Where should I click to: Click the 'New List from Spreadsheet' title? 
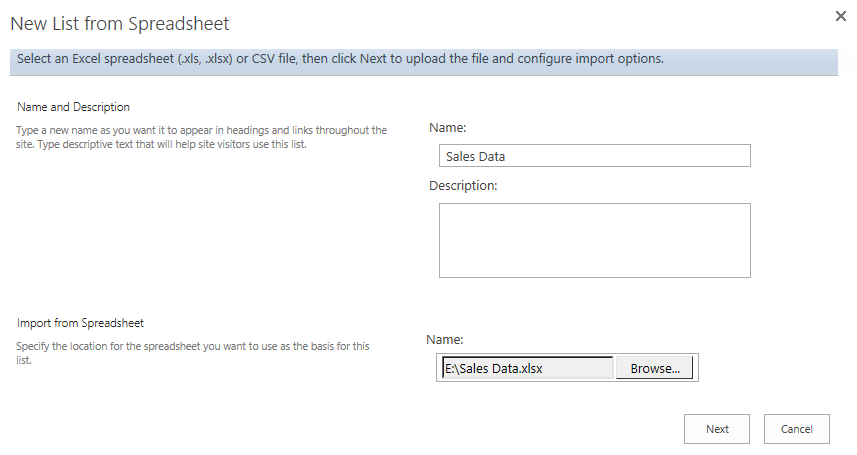pyautogui.click(x=120, y=24)
